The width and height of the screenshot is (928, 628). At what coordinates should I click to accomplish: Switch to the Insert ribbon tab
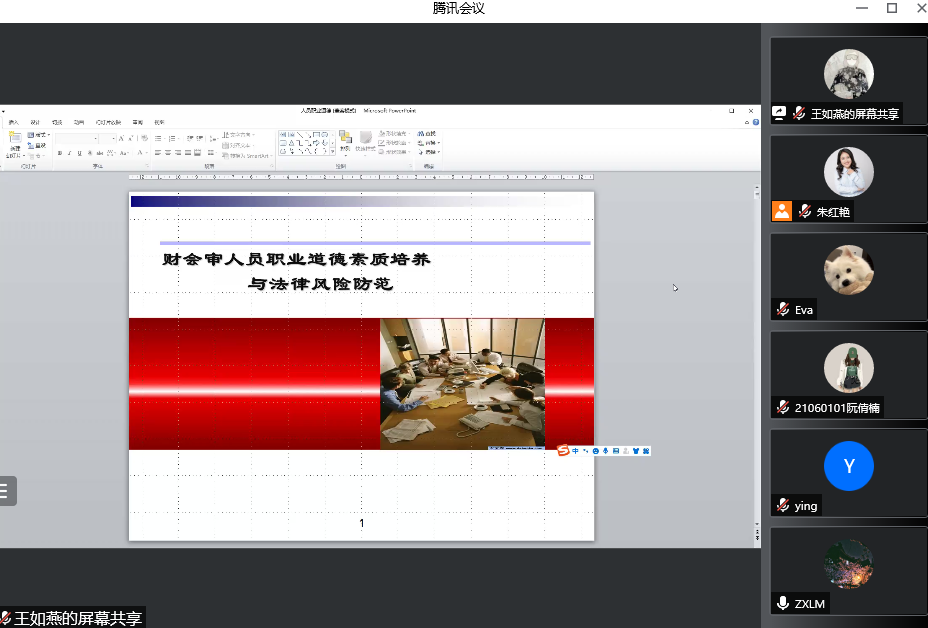(14, 122)
